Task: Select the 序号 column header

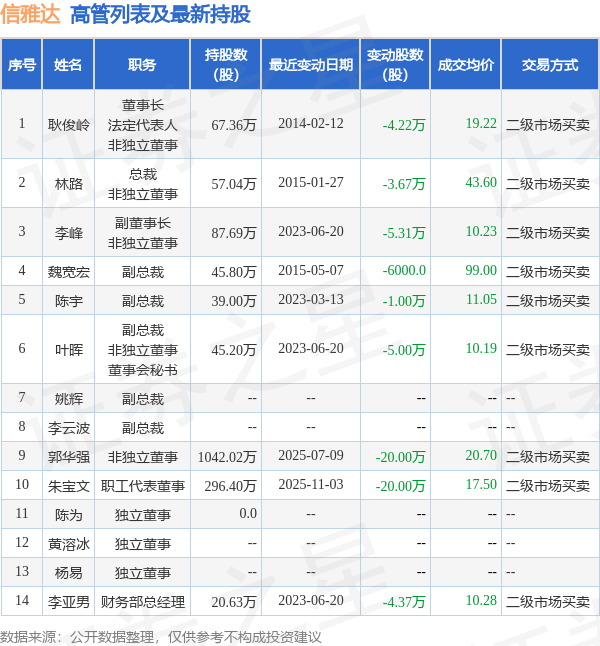Action: click(x=21, y=65)
